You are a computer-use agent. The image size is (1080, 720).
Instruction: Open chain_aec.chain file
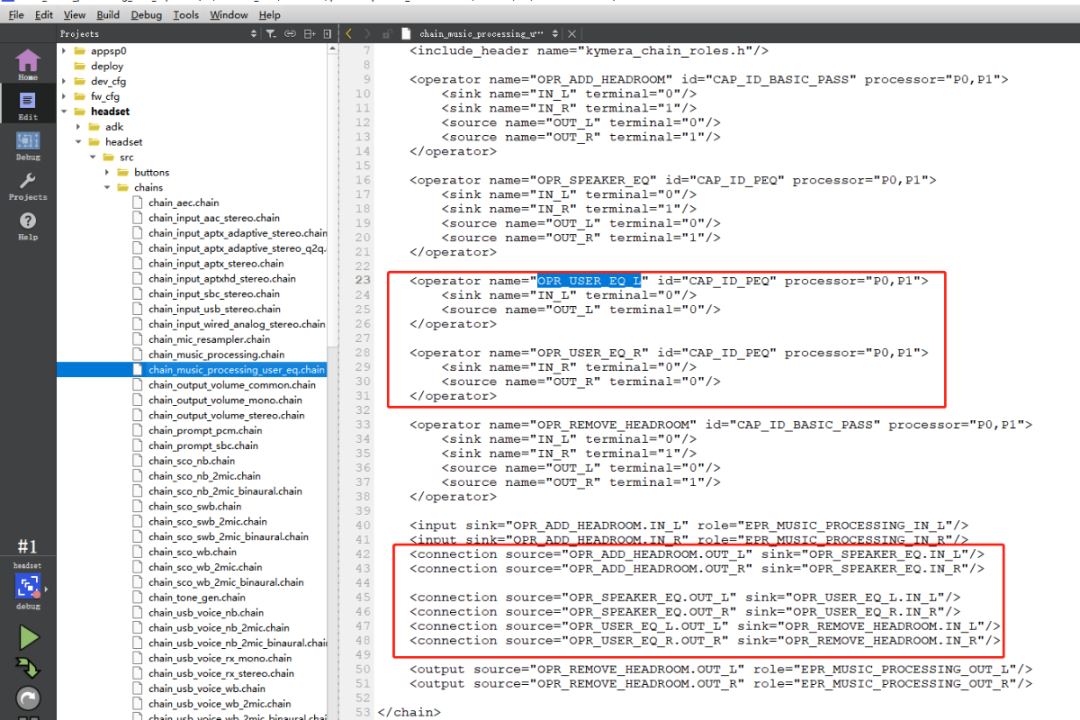183,203
